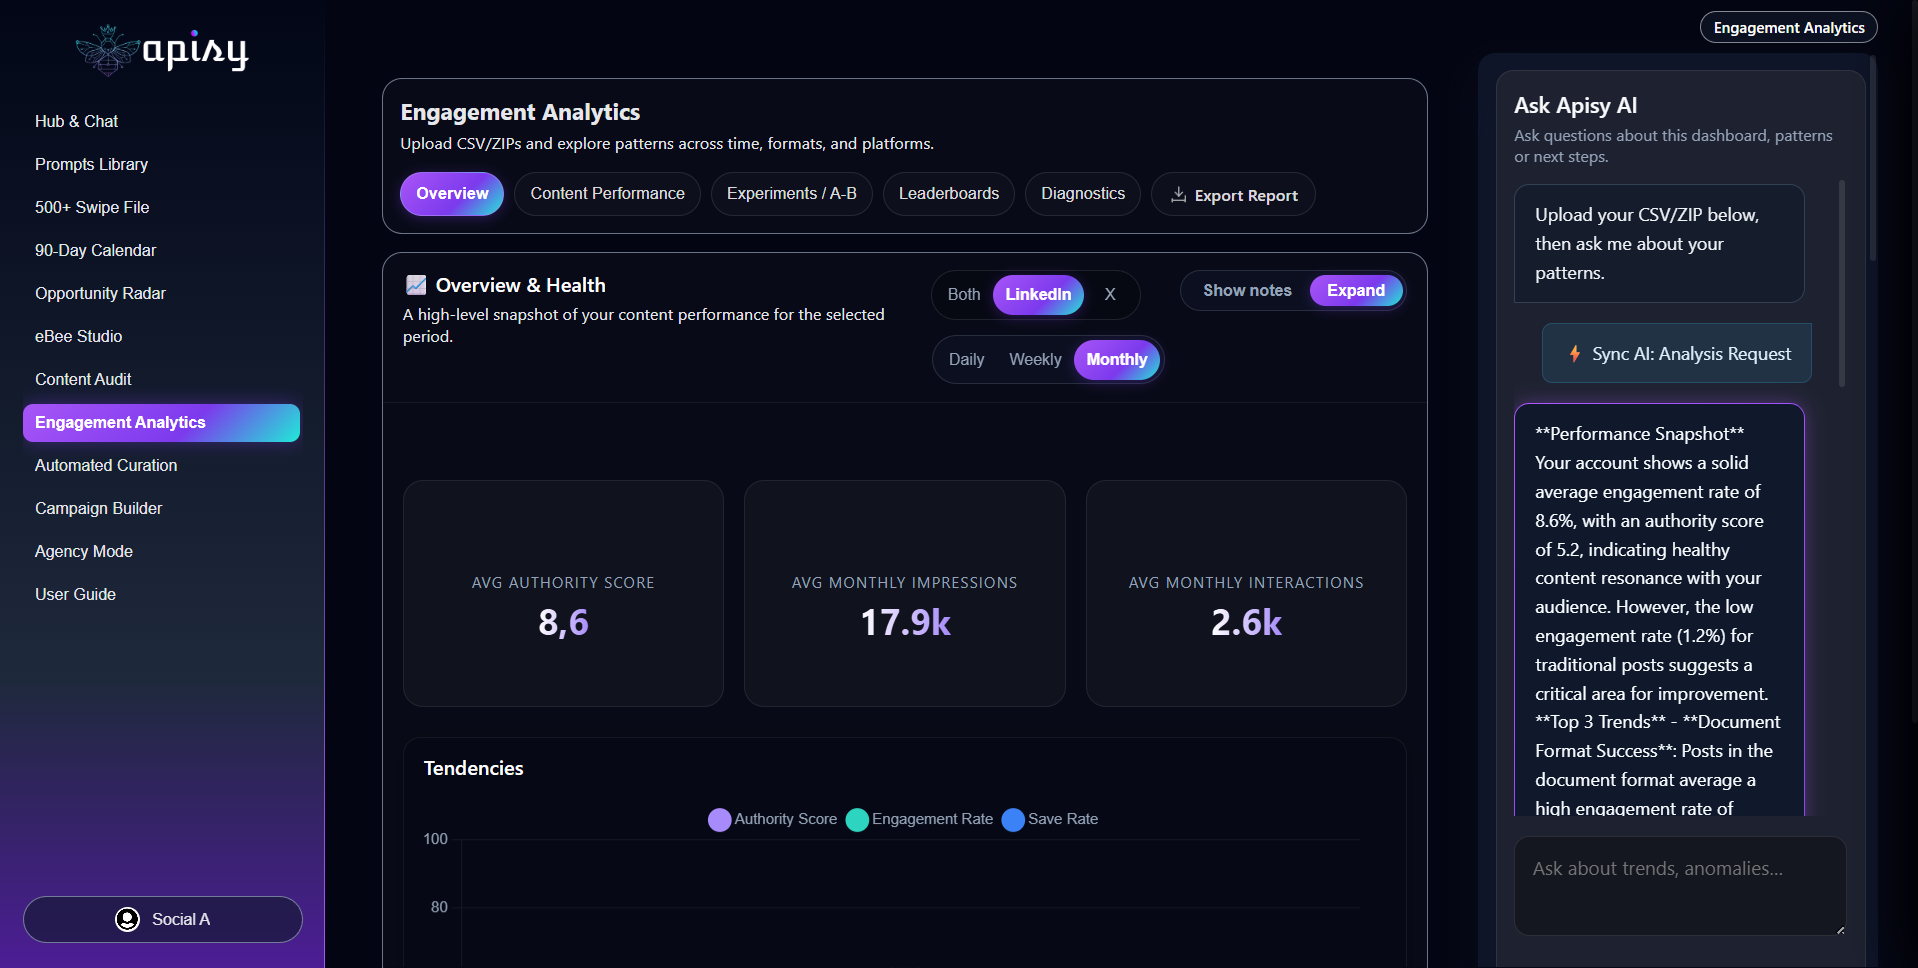Select Engagement Analytics in sidebar
This screenshot has width=1918, height=968.
click(x=161, y=422)
